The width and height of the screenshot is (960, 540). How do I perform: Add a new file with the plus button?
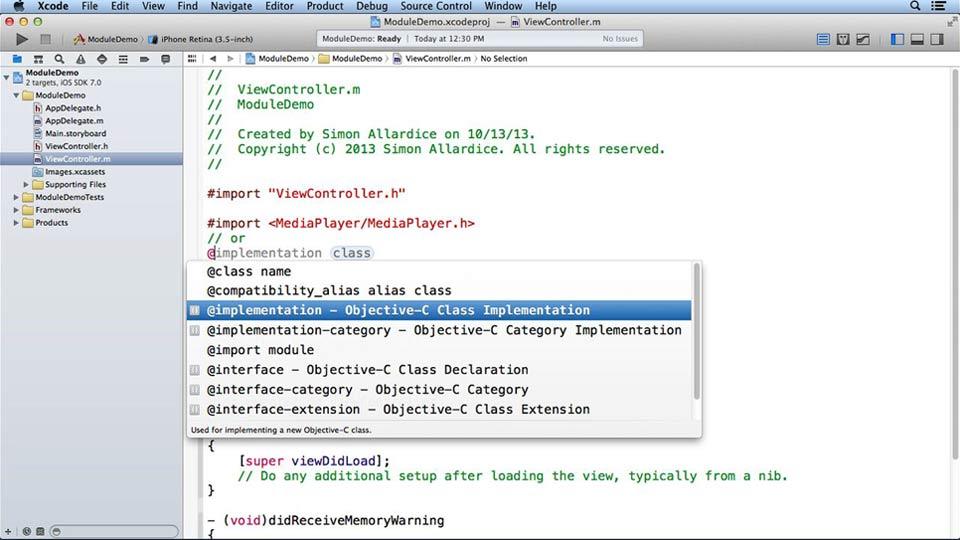point(8,531)
